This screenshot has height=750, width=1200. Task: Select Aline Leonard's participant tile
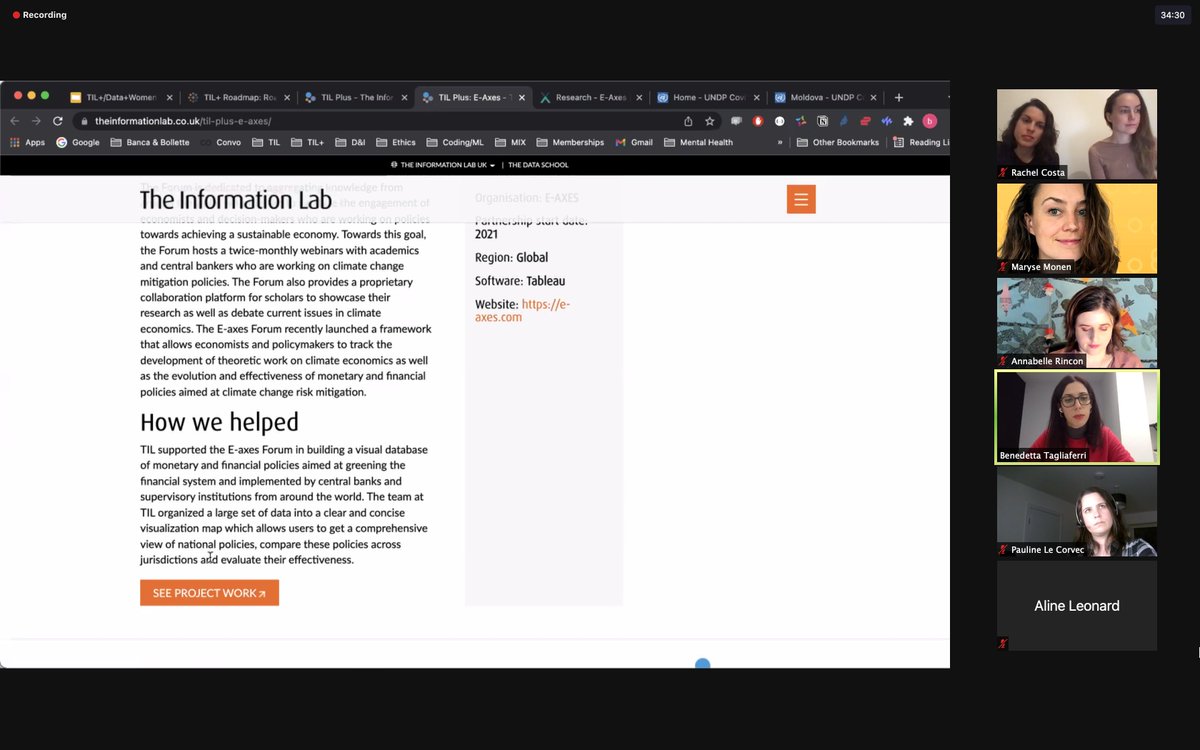pos(1077,606)
